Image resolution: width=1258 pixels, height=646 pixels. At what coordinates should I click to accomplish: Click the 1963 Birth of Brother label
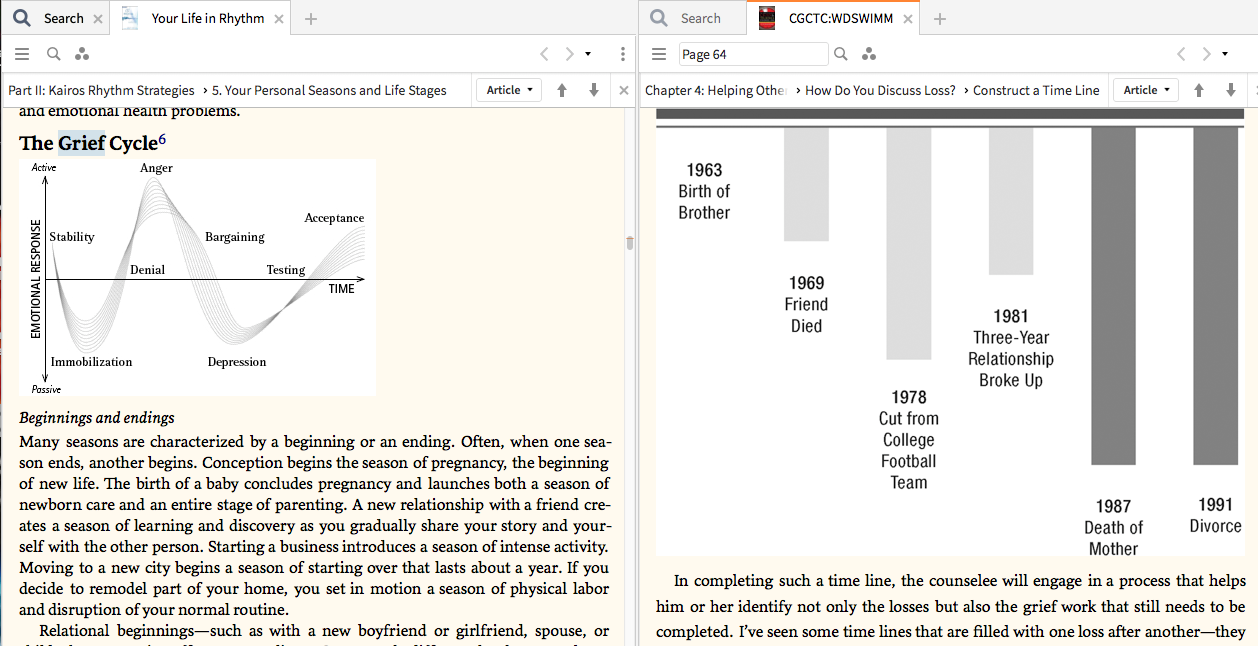[x=704, y=191]
